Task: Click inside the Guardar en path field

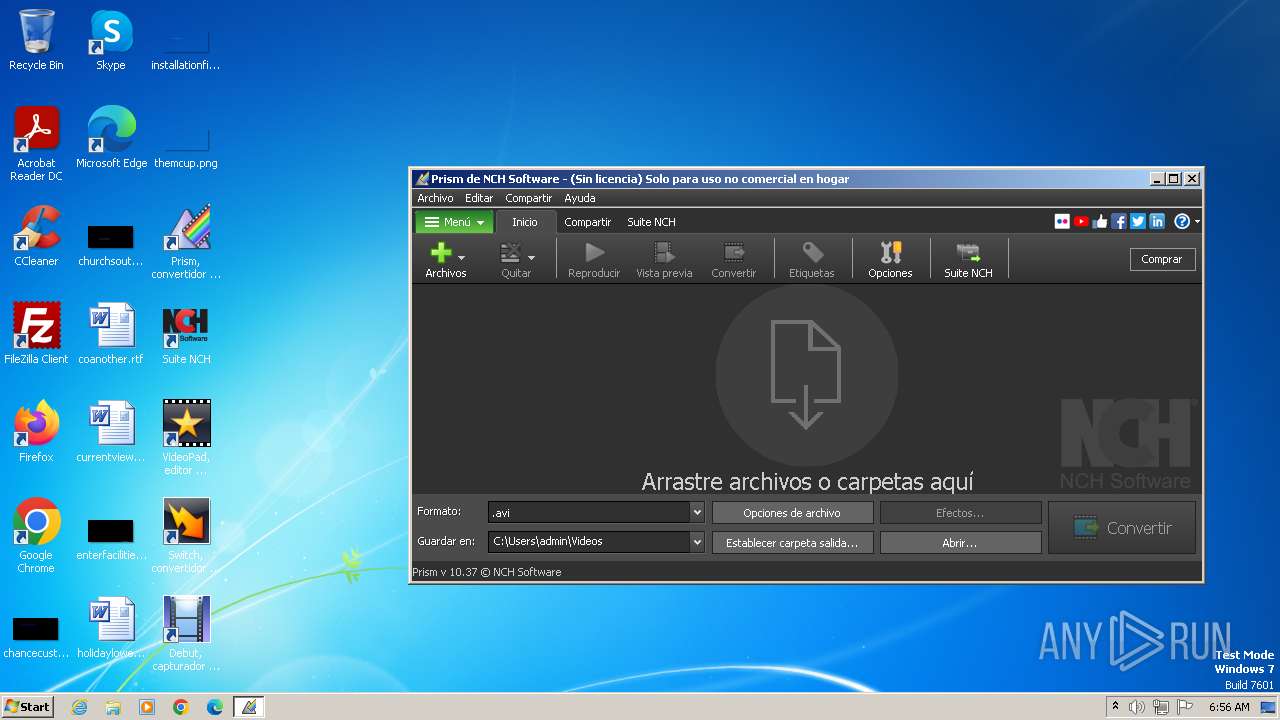Action: tap(589, 541)
